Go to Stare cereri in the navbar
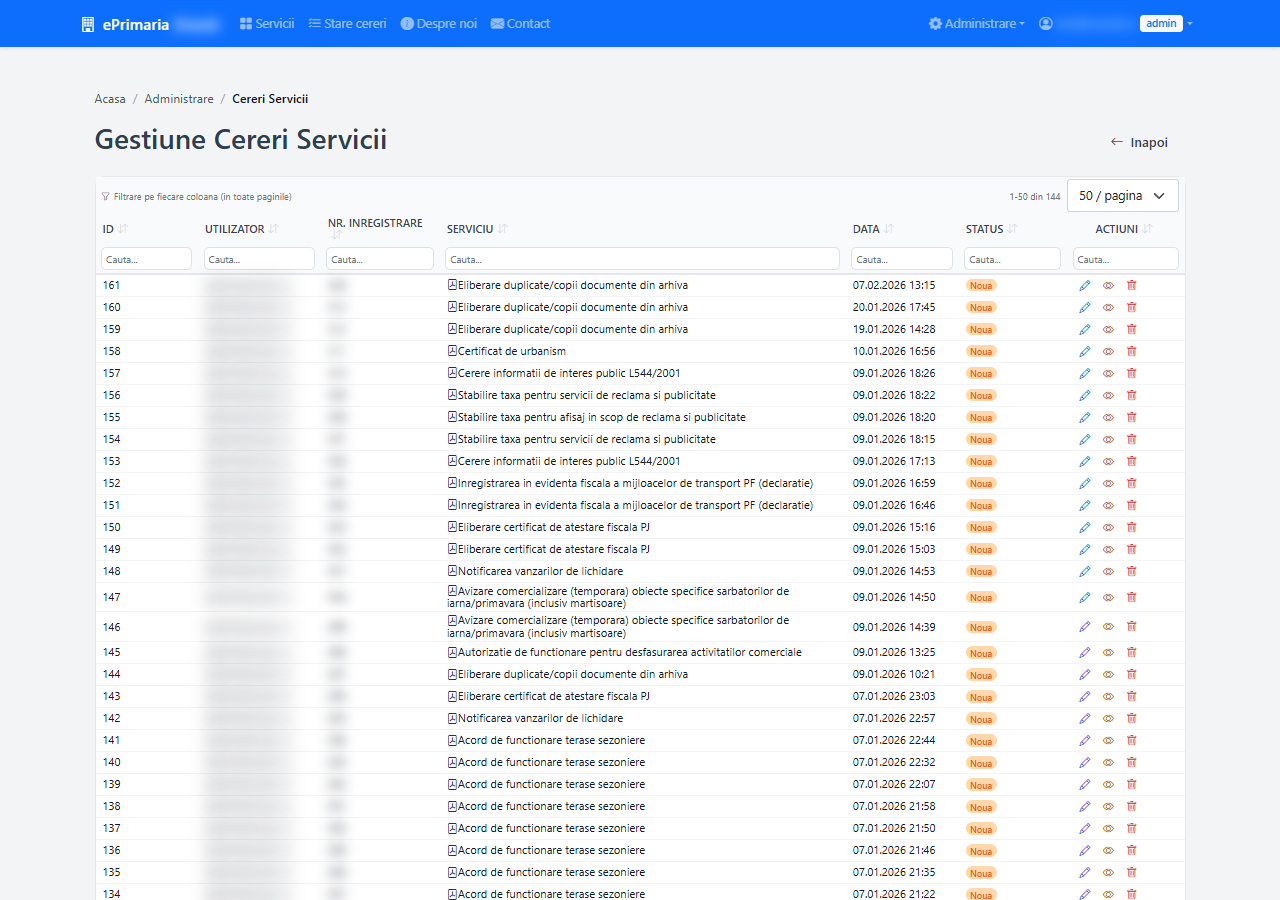1280x900 pixels. tap(347, 23)
